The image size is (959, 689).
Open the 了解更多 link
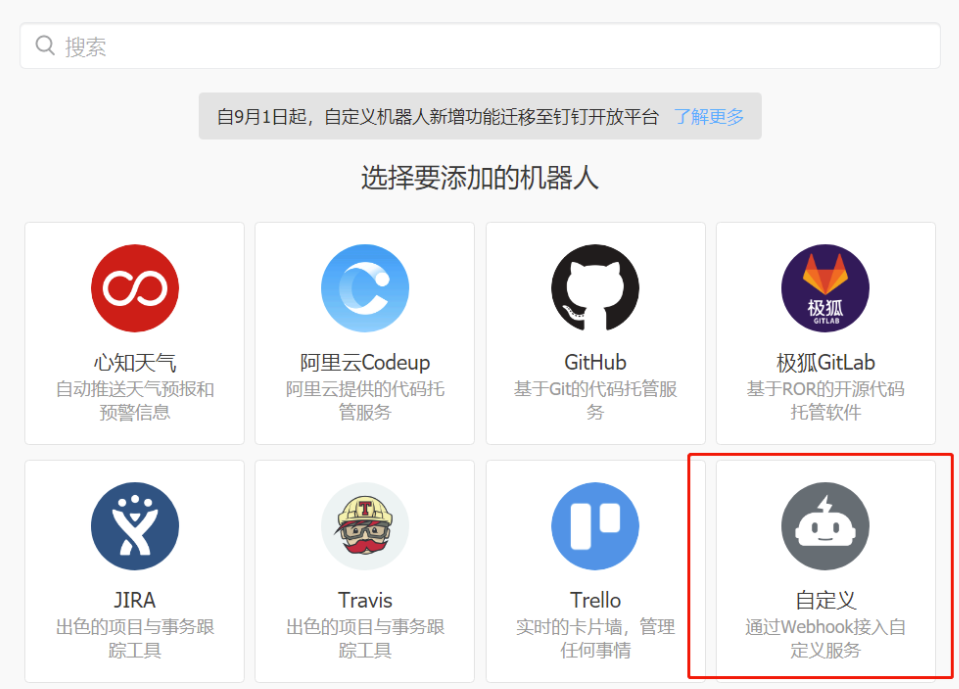tap(709, 116)
